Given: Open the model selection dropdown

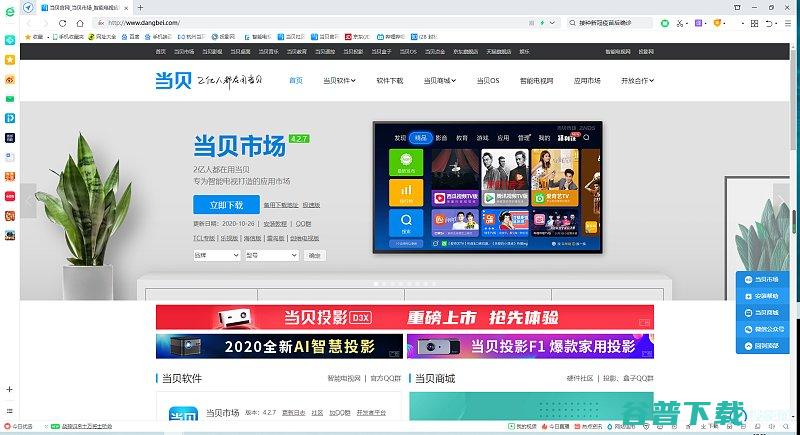Looking at the screenshot, I should click(272, 255).
